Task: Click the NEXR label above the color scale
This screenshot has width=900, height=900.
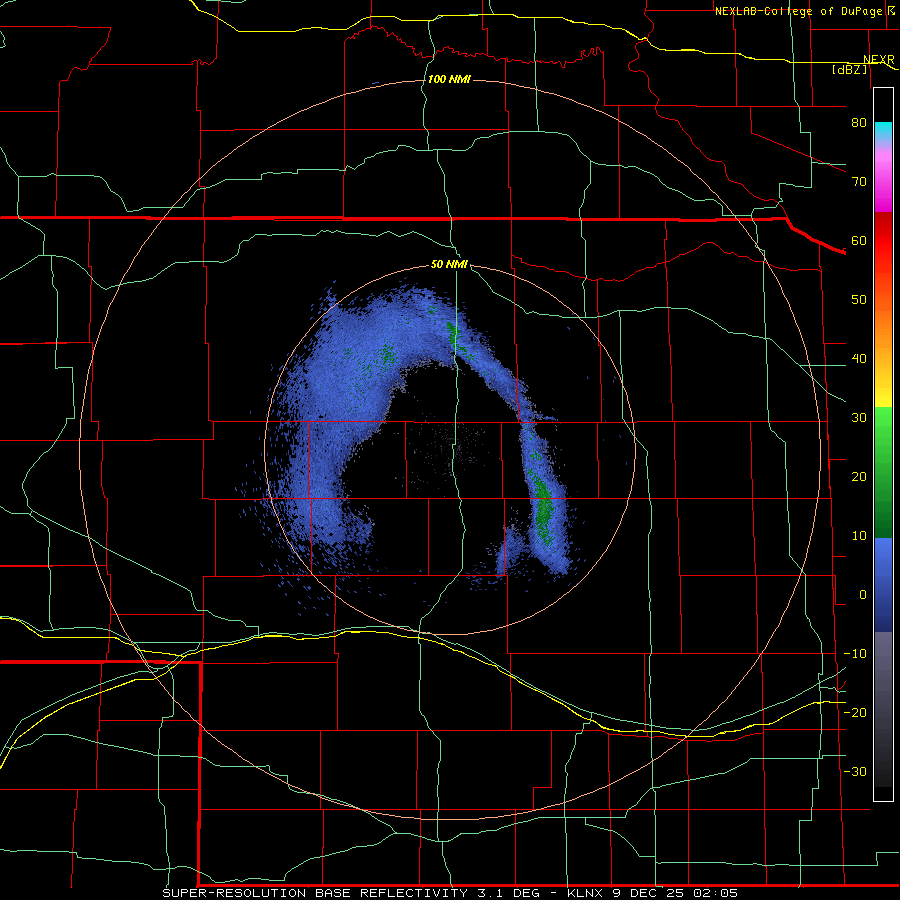Action: coord(879,60)
